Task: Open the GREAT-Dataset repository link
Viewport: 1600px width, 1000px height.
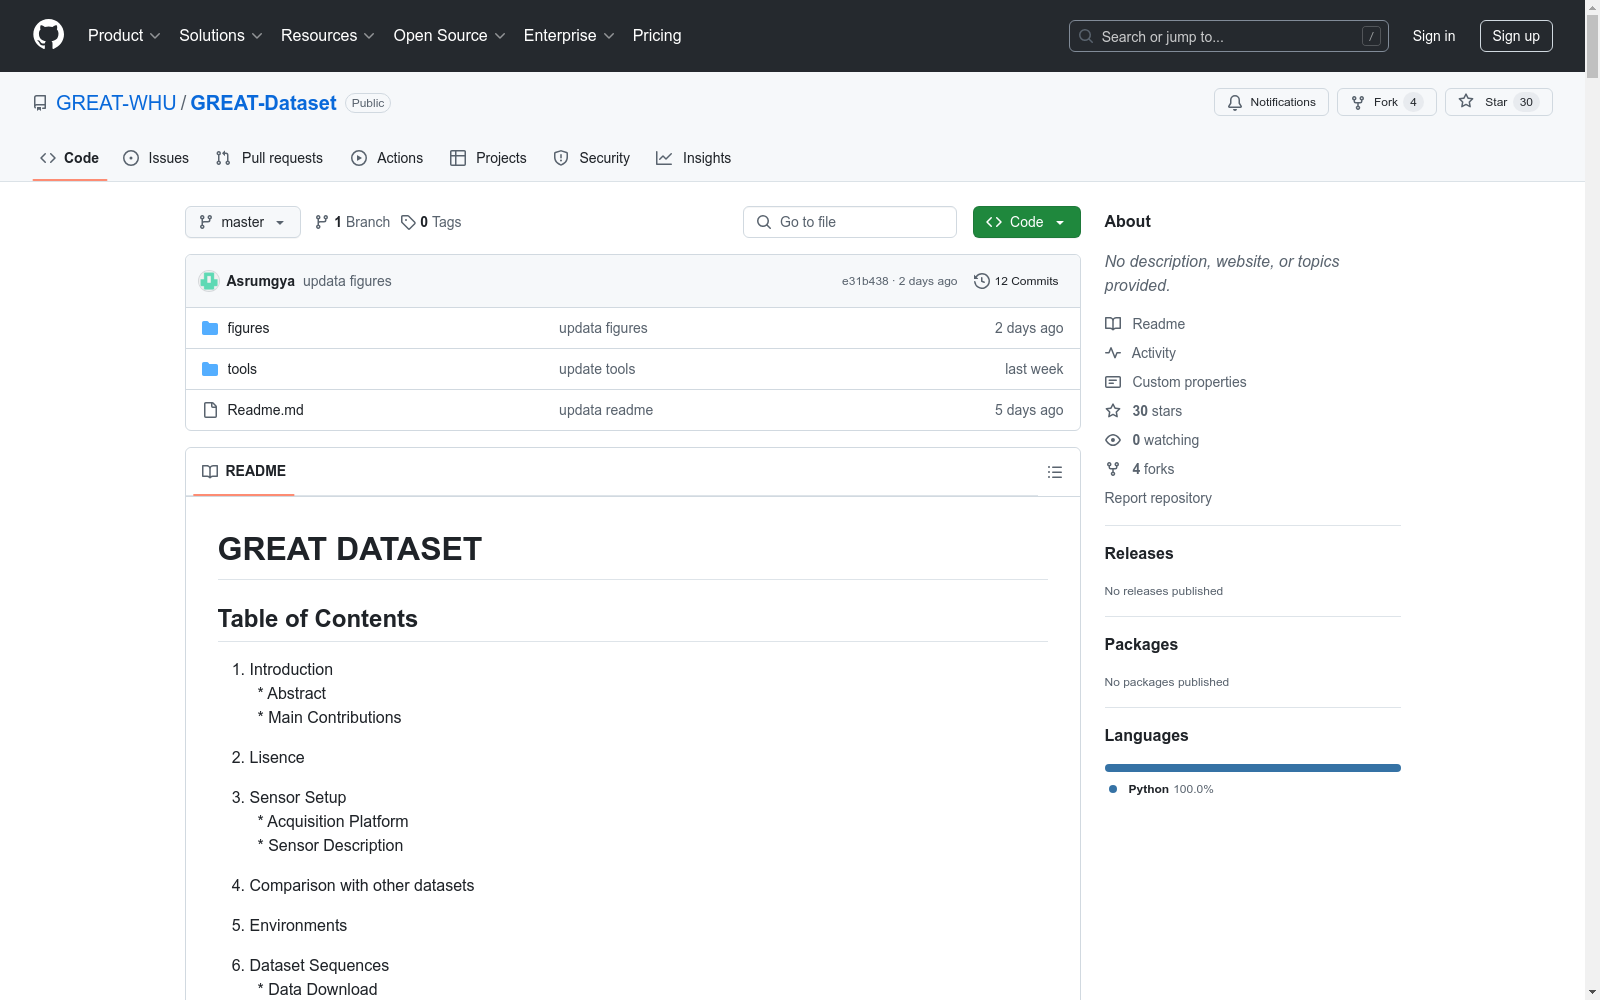Action: click(264, 103)
